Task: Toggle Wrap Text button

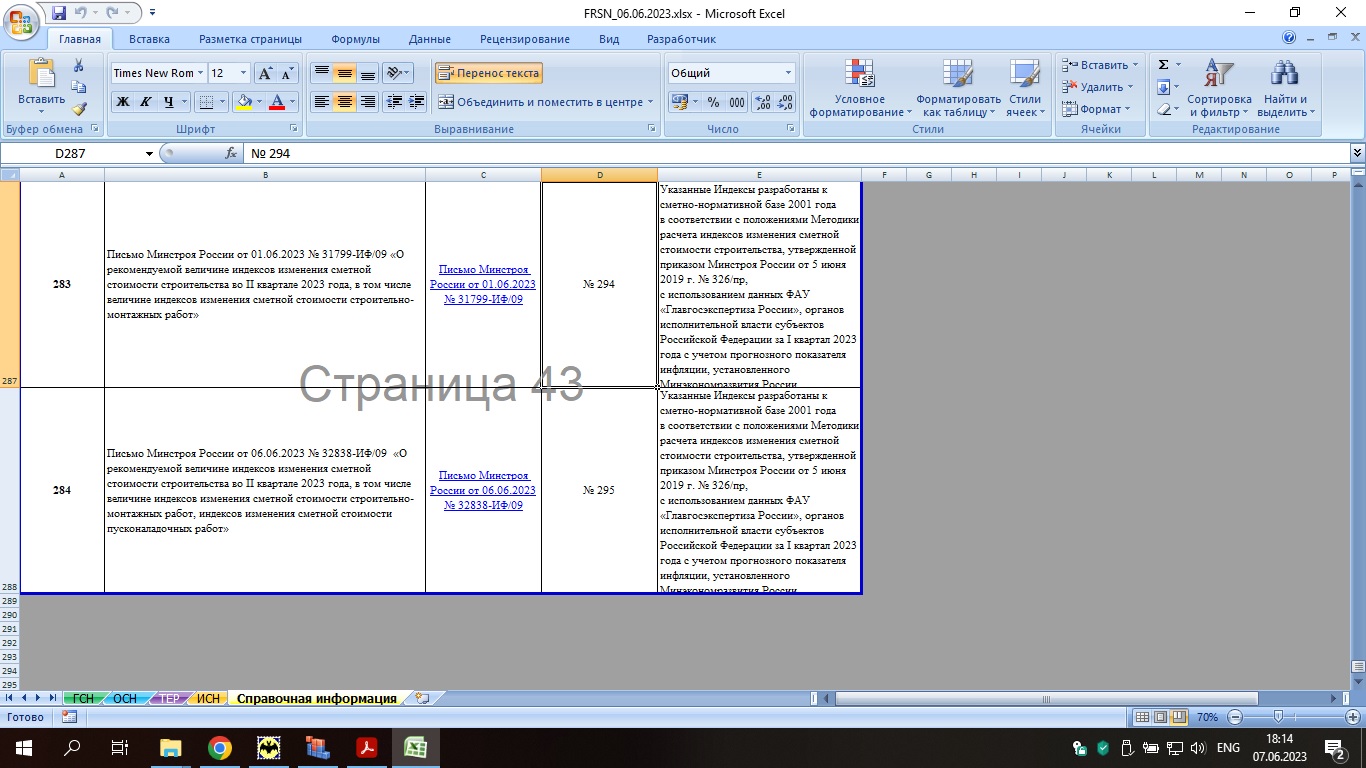Action: 489,73
